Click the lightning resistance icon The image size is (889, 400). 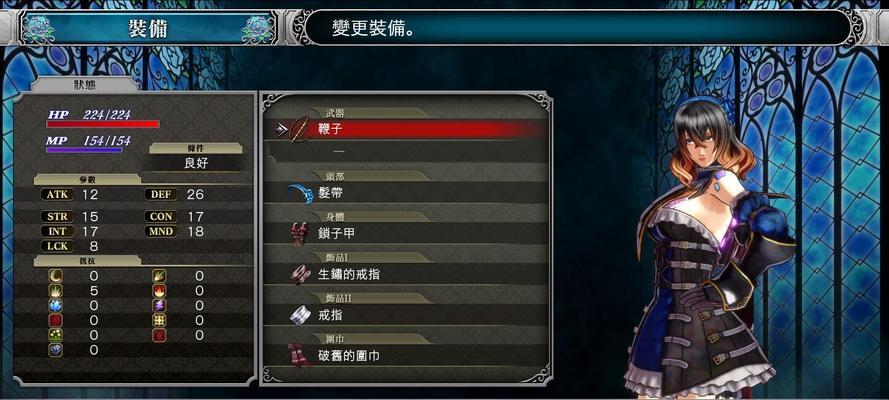click(159, 305)
